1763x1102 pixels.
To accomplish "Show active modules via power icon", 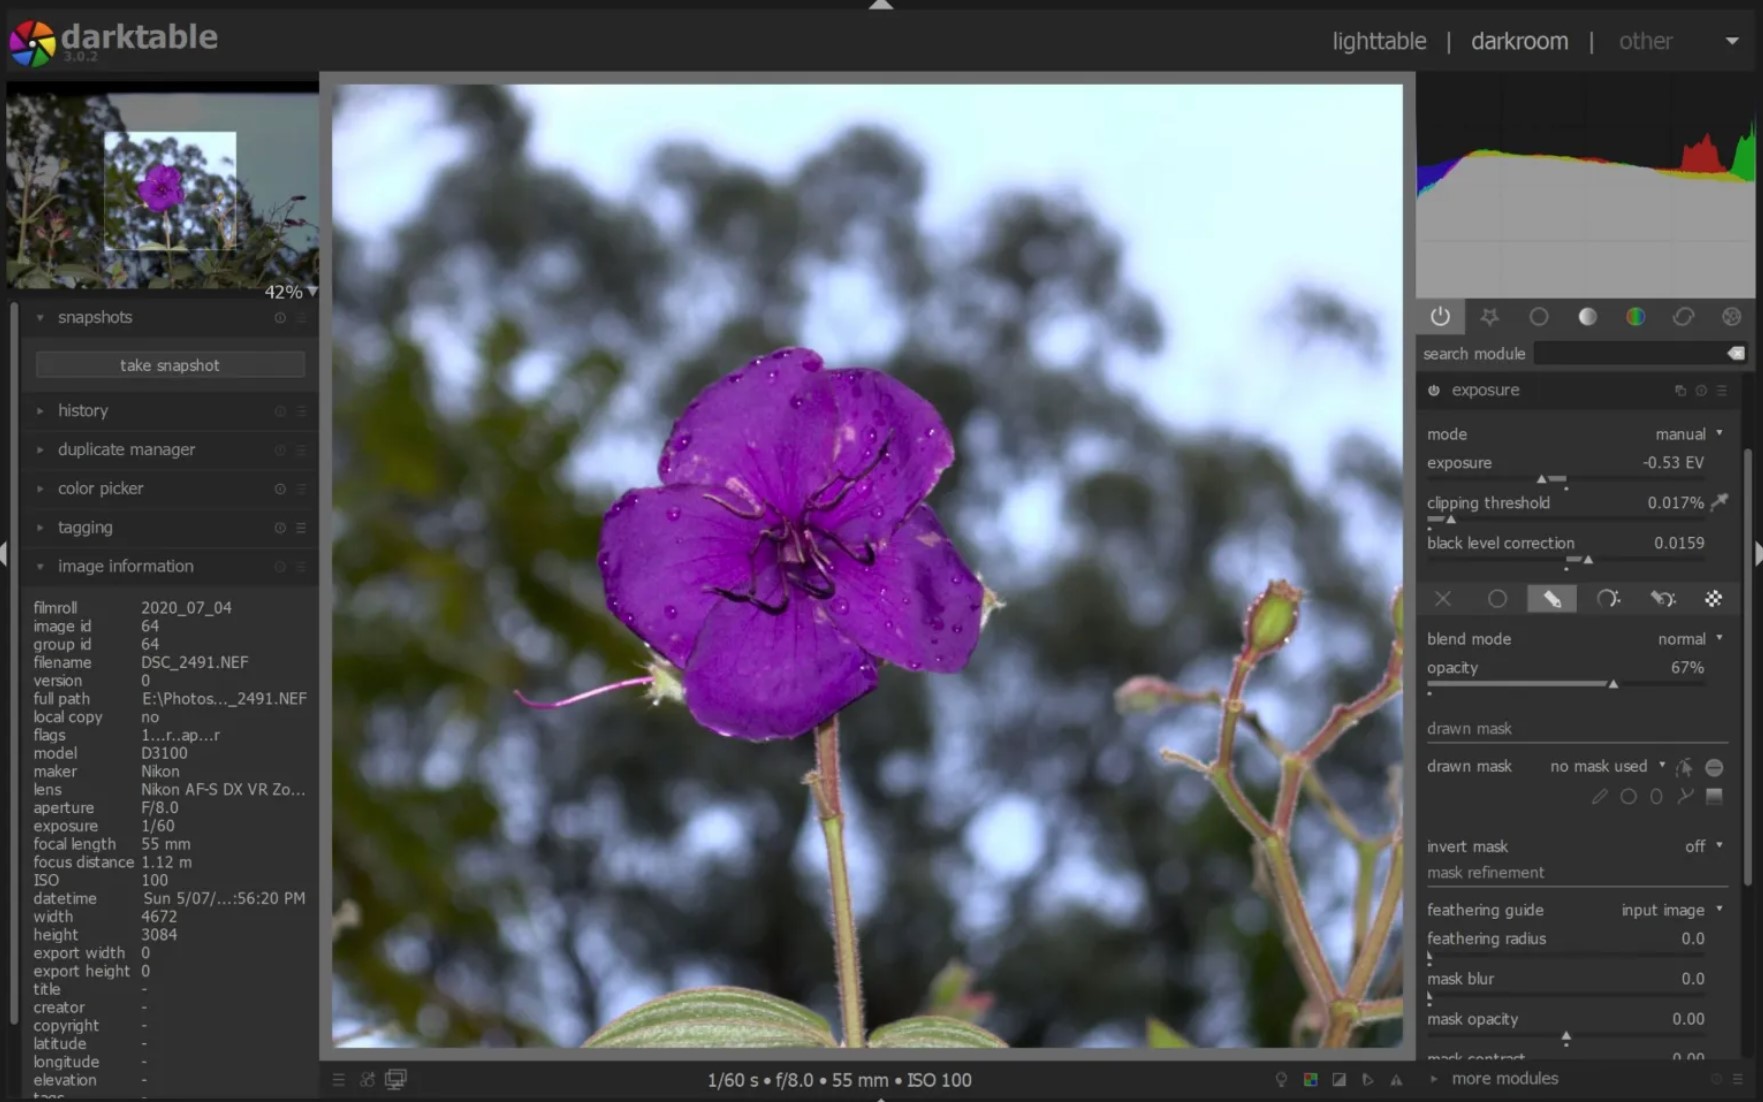I will 1440,317.
